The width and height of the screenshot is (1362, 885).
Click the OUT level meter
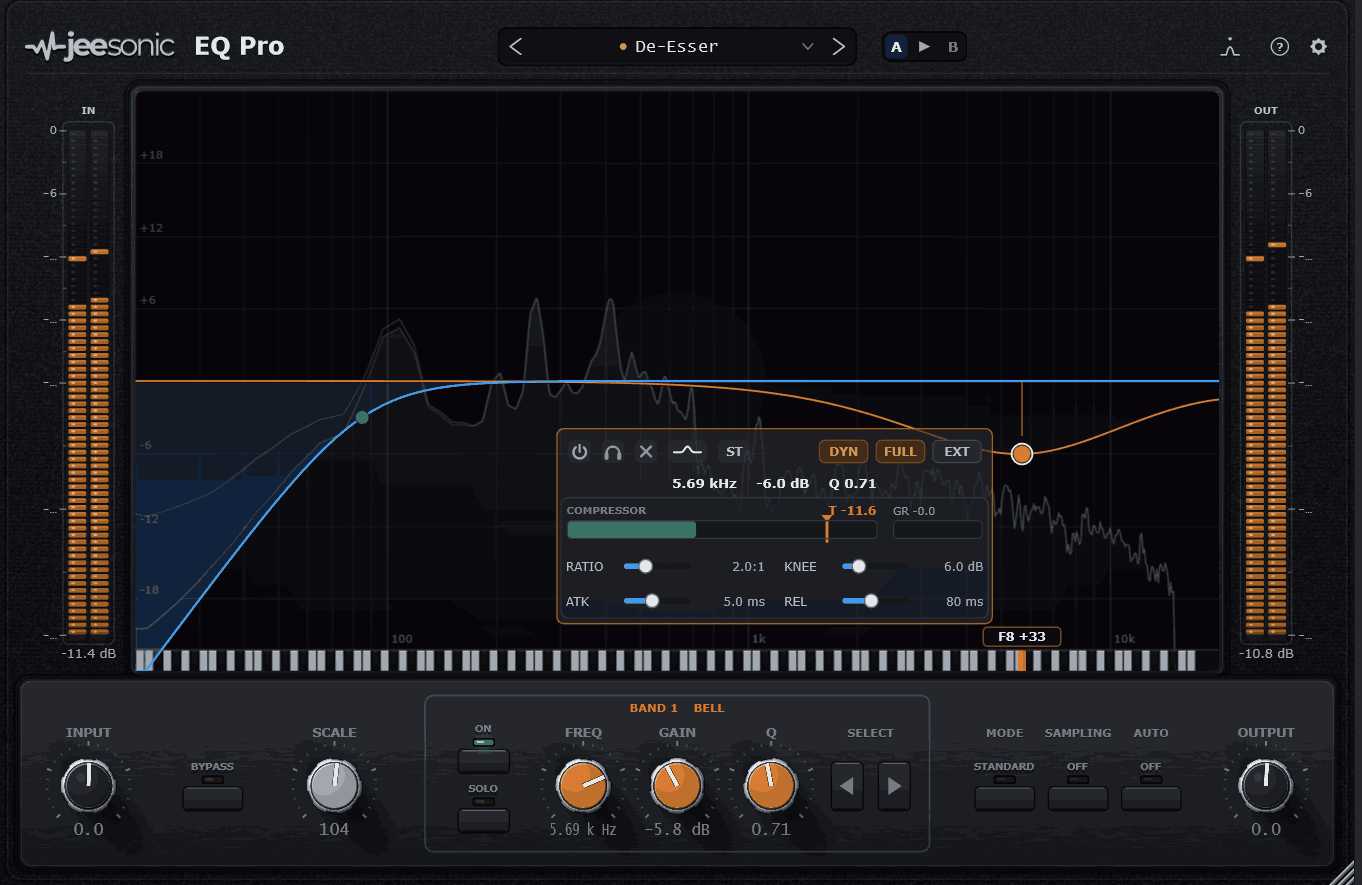click(1266, 383)
